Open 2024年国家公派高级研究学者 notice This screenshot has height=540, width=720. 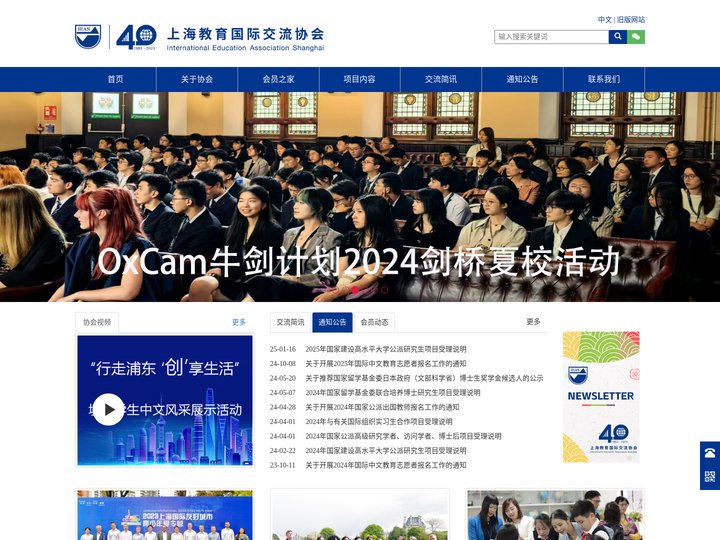(x=403, y=436)
